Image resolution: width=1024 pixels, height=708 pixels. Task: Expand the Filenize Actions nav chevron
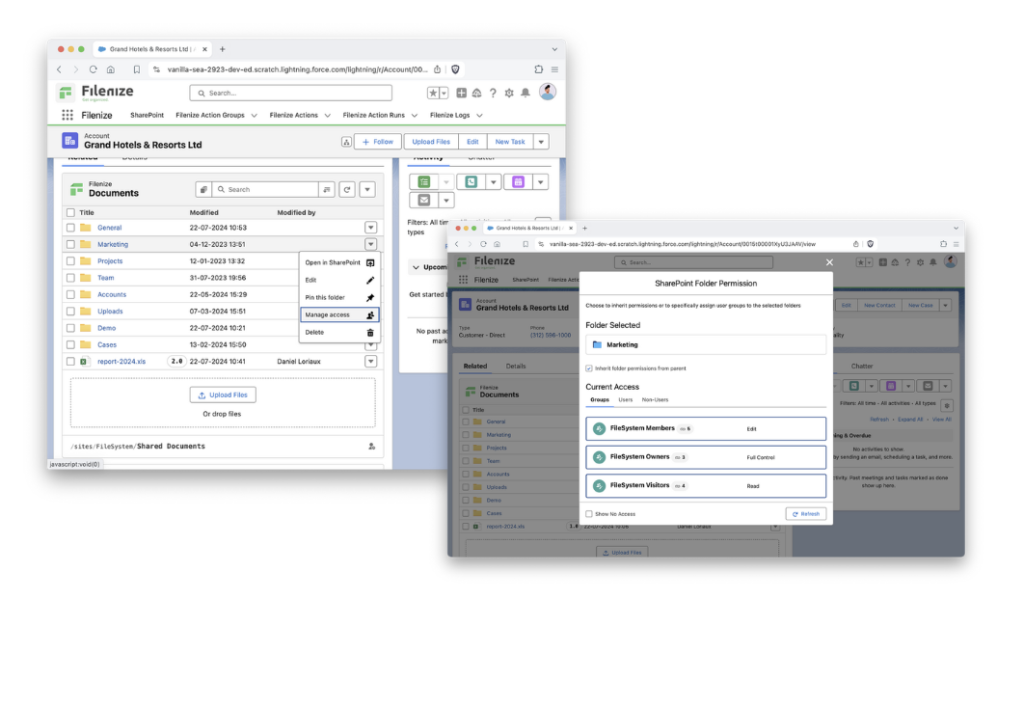coord(327,116)
